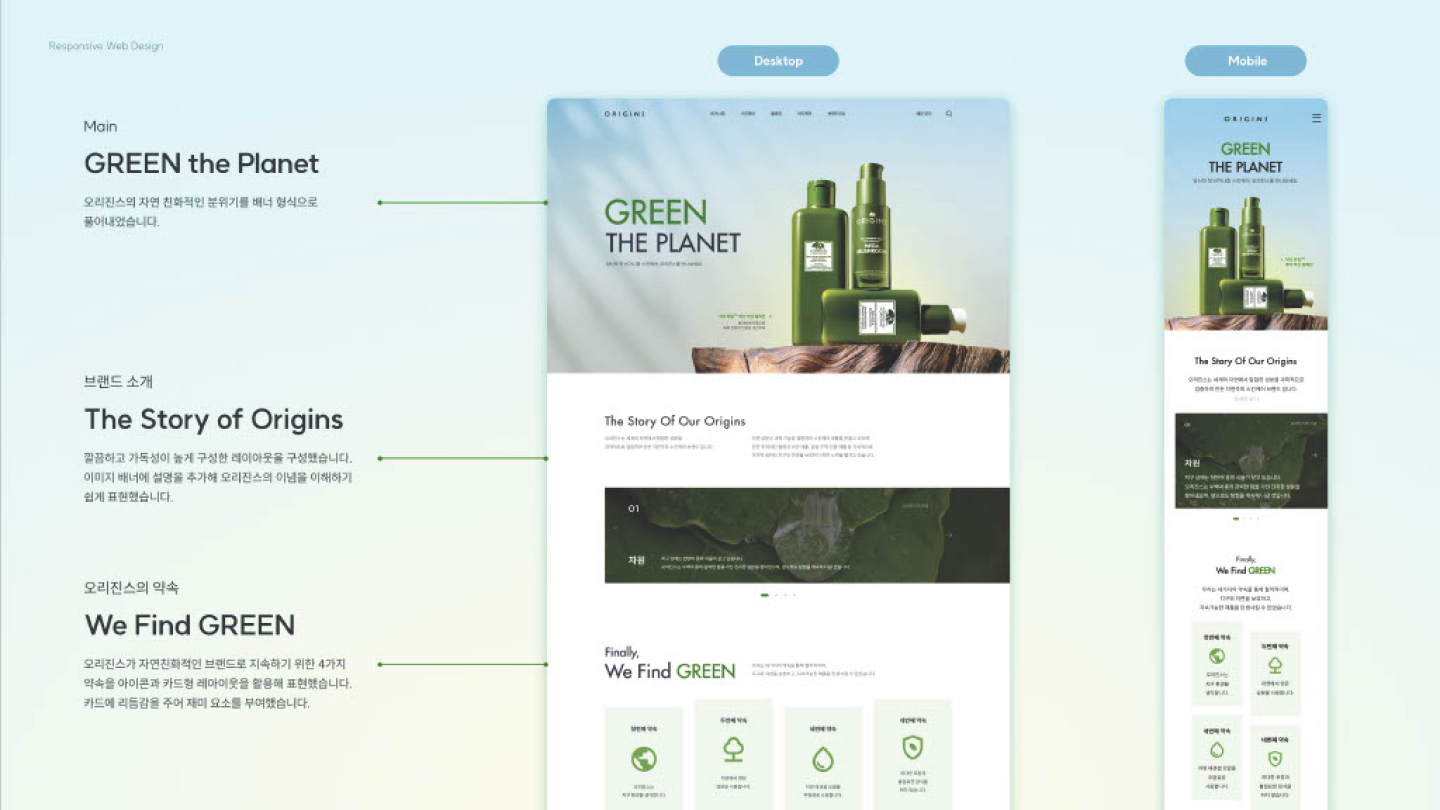The height and width of the screenshot is (810, 1440).
Task: Click the first navigation item in desktop header
Action: pyautogui.click(x=717, y=114)
